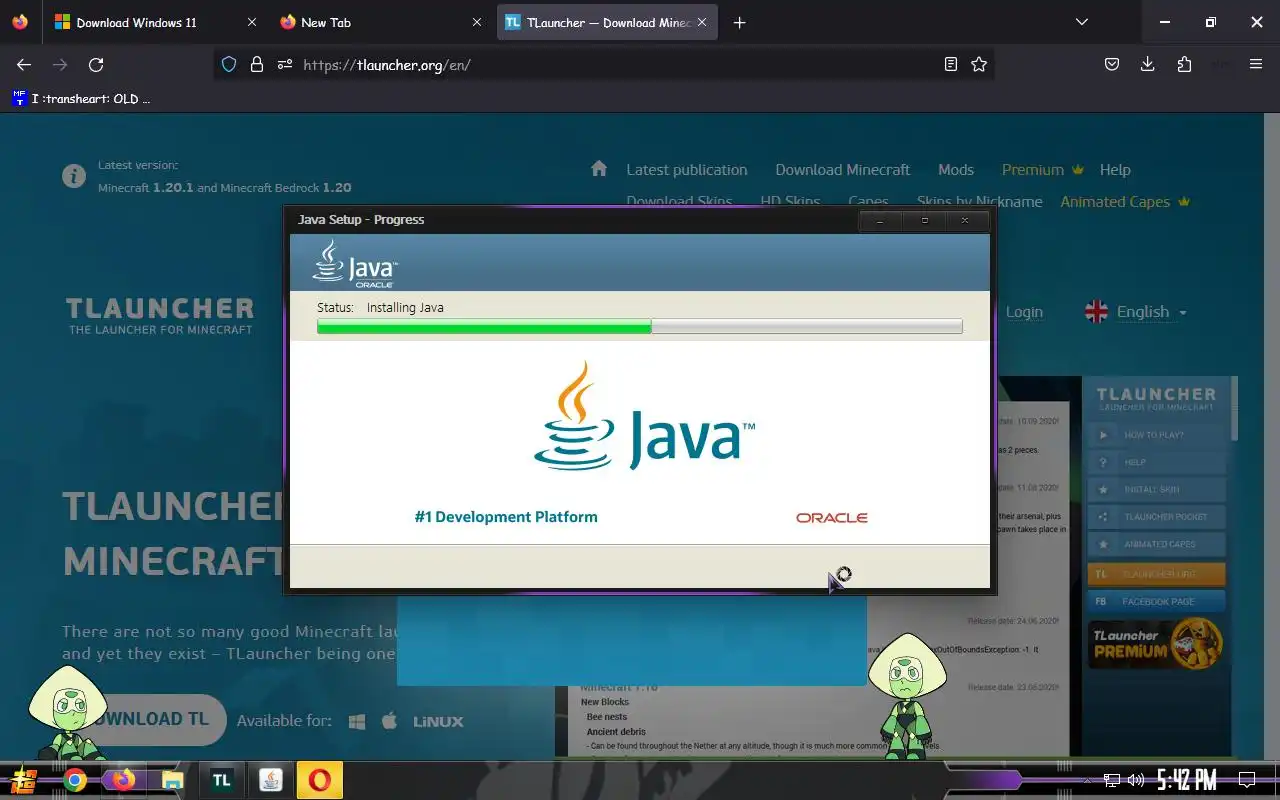Click the Login link
Viewport: 1280px width, 800px height.
pos(1024,312)
